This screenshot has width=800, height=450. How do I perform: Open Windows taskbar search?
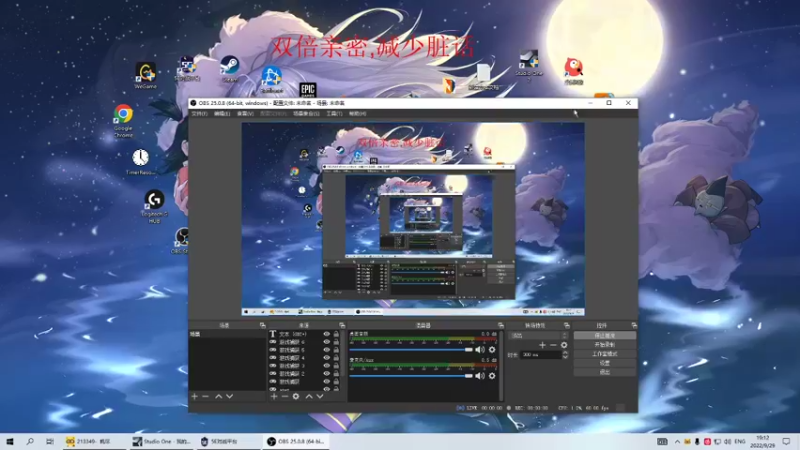click(30, 441)
